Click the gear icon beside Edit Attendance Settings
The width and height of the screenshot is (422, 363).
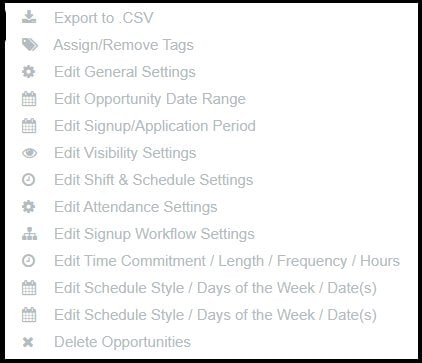point(29,207)
